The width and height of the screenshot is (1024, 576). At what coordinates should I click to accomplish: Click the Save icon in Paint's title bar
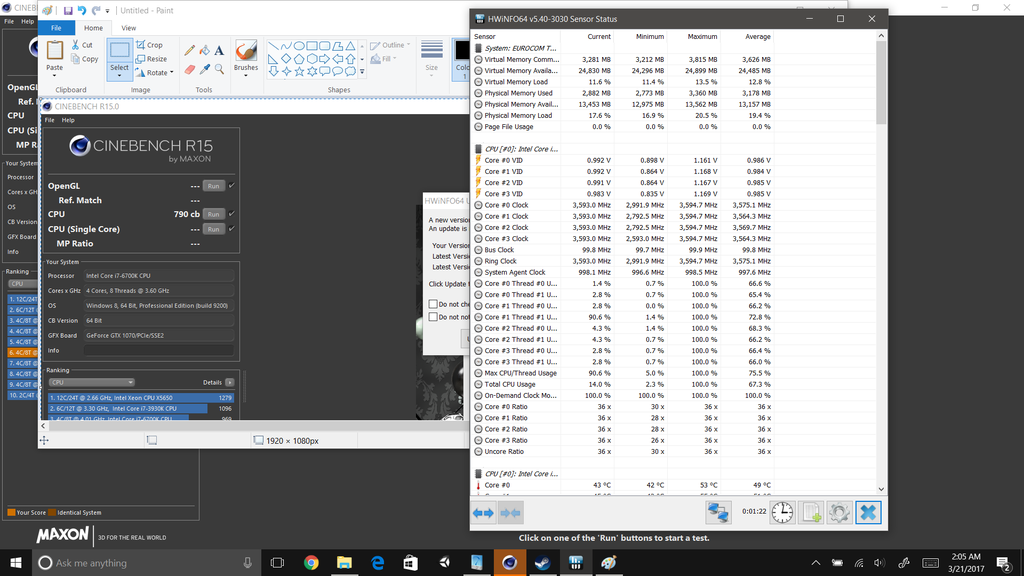[x=68, y=10]
